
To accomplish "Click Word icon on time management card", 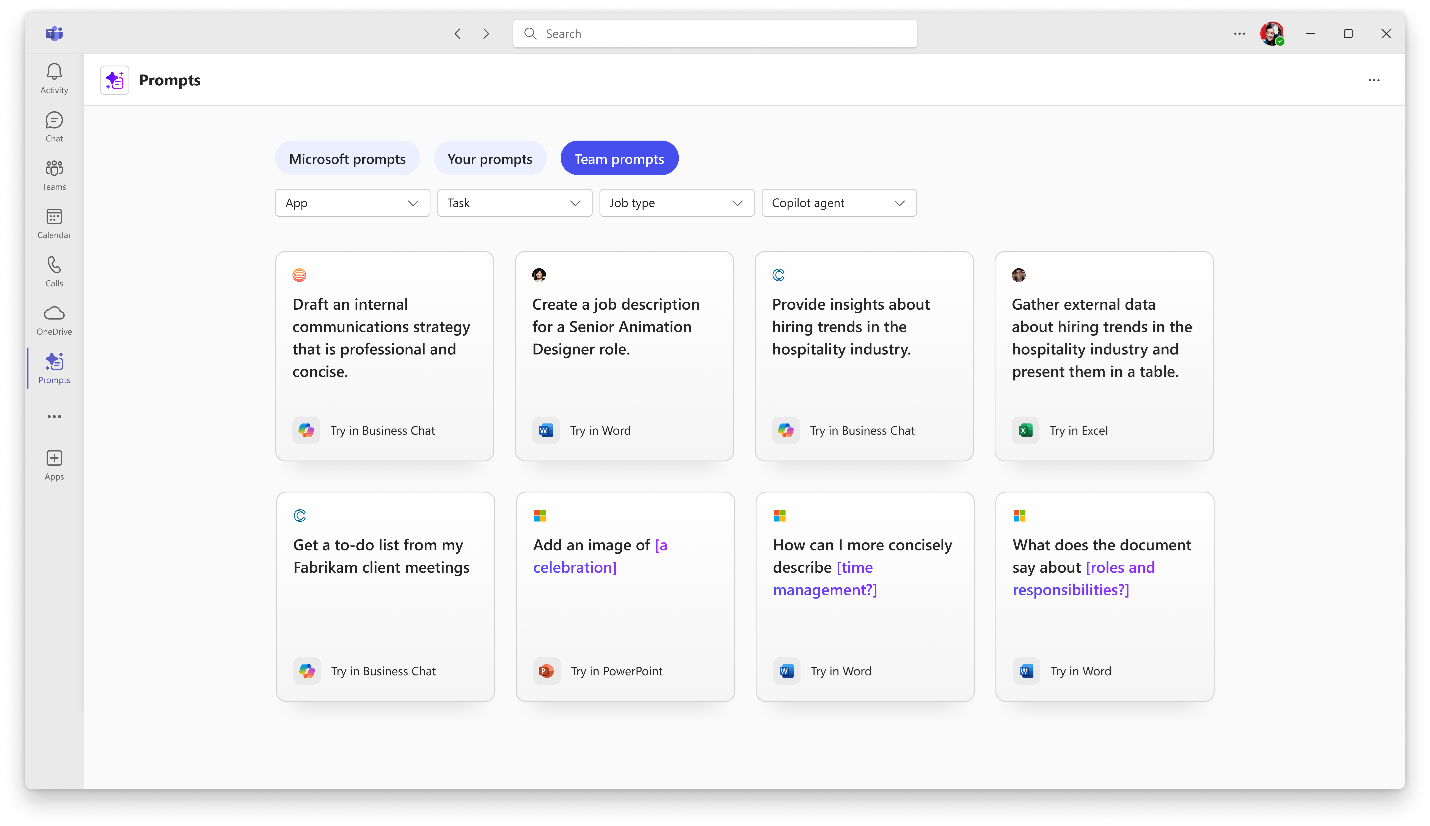I will tap(787, 671).
